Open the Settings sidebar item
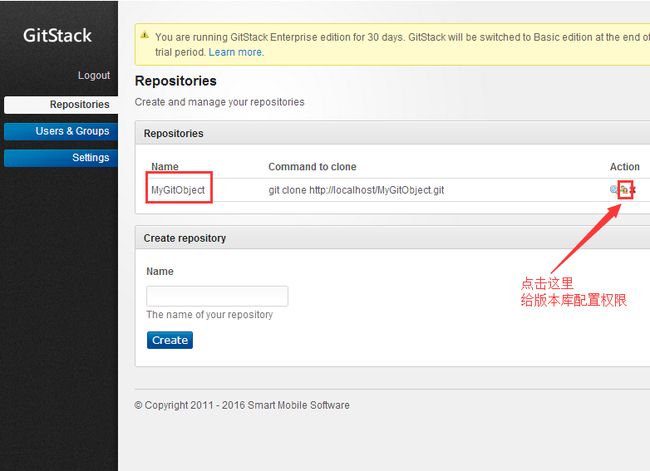650x471 pixels. tap(61, 158)
